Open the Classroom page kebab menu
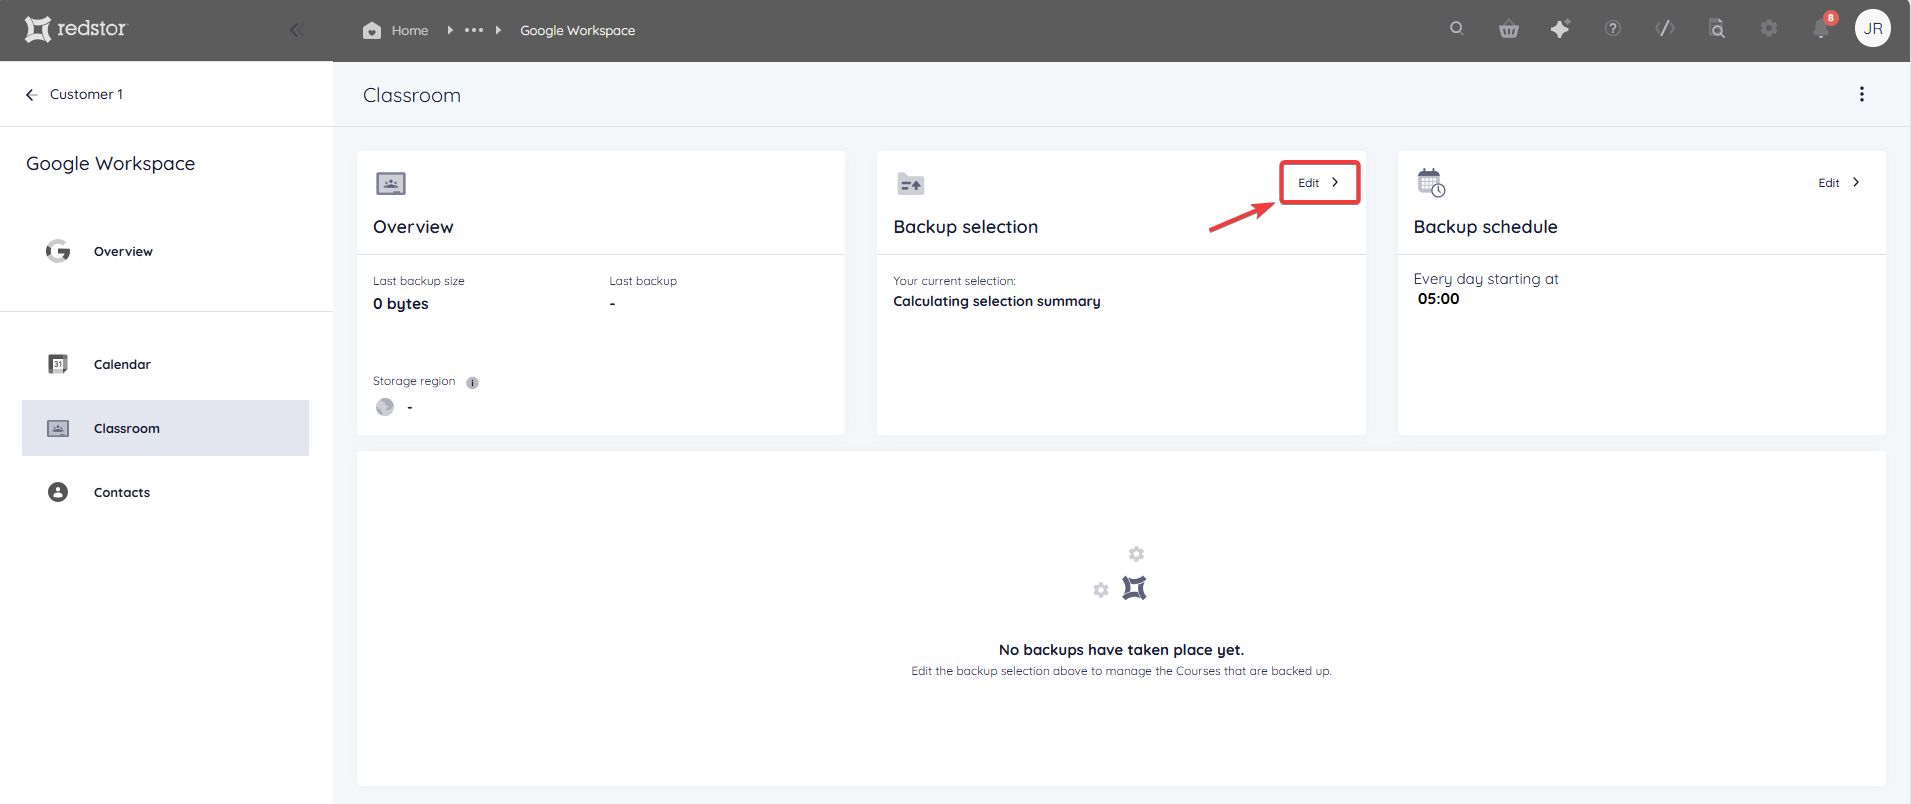The height and width of the screenshot is (804, 1911). coord(1862,94)
